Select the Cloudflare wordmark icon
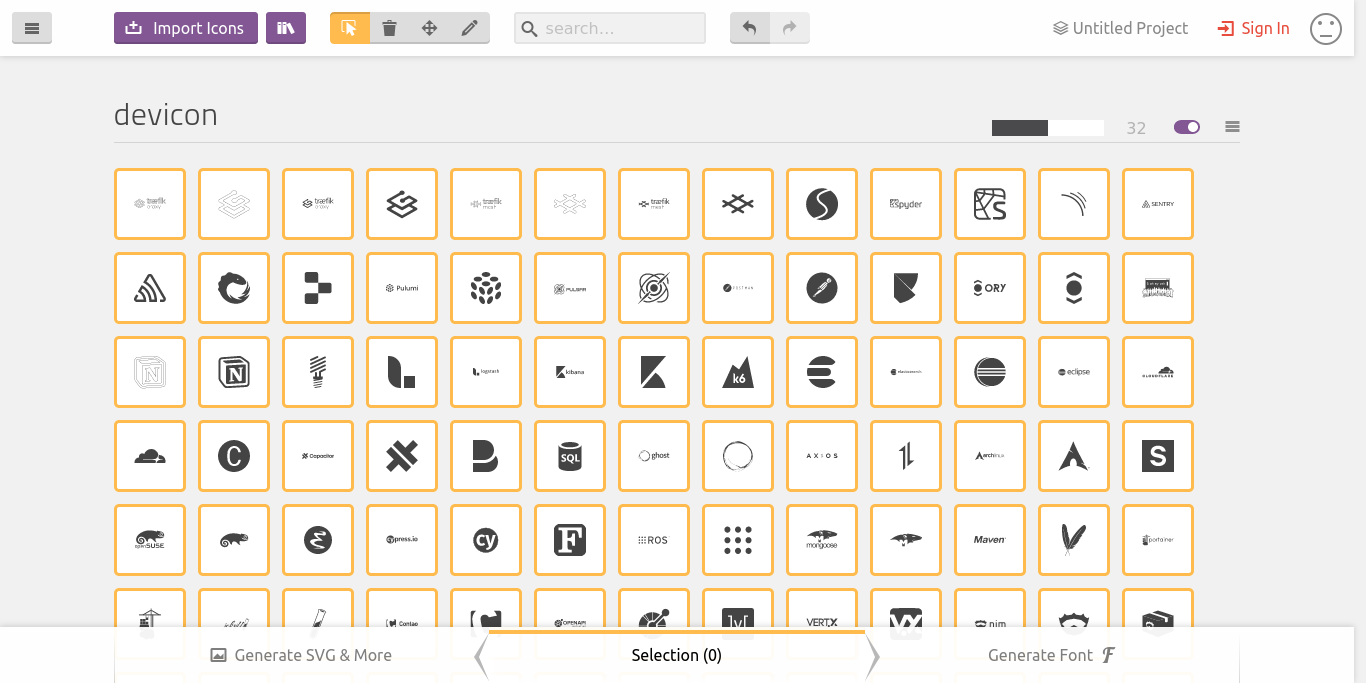The height and width of the screenshot is (683, 1366). [1158, 372]
